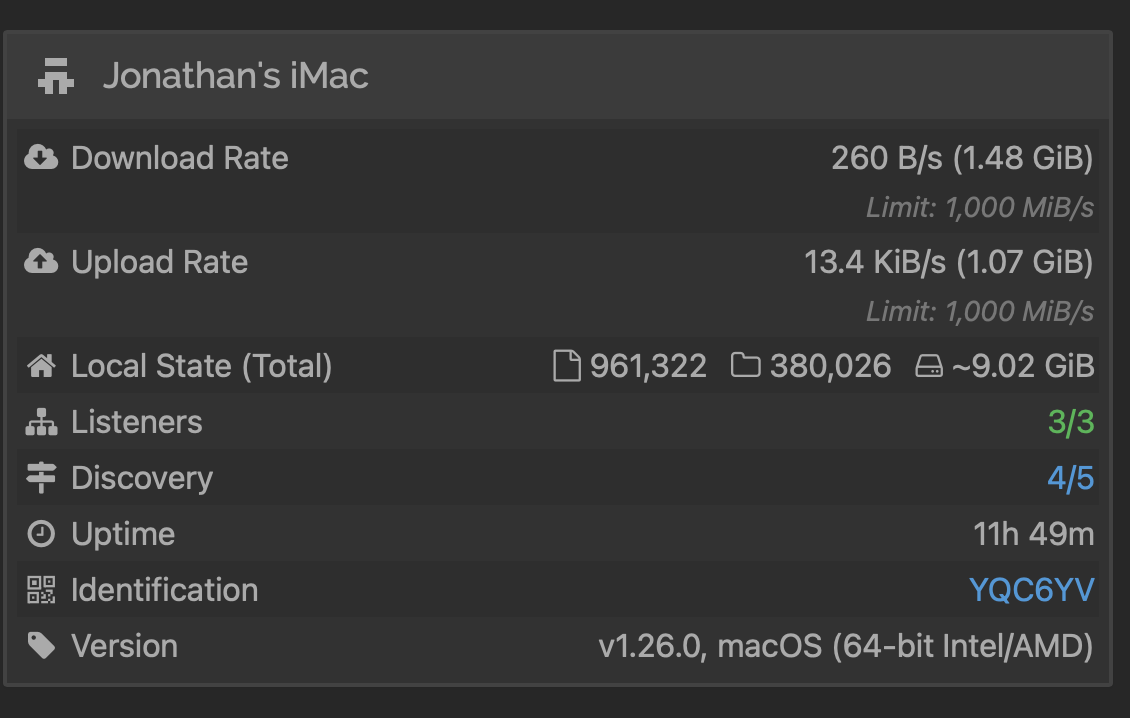The image size is (1130, 718).
Task: Click the Listeners network icon
Action: (41, 422)
